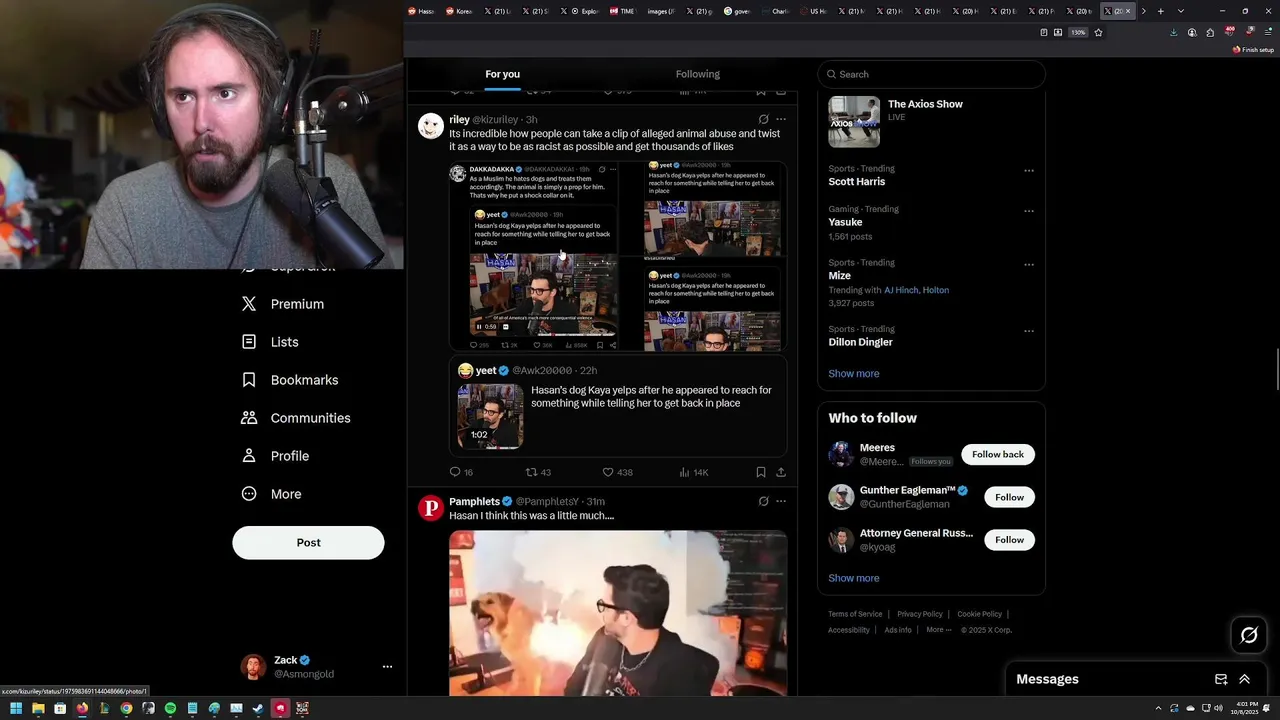Switch to the Following tab
The image size is (1280, 720).
point(697,74)
